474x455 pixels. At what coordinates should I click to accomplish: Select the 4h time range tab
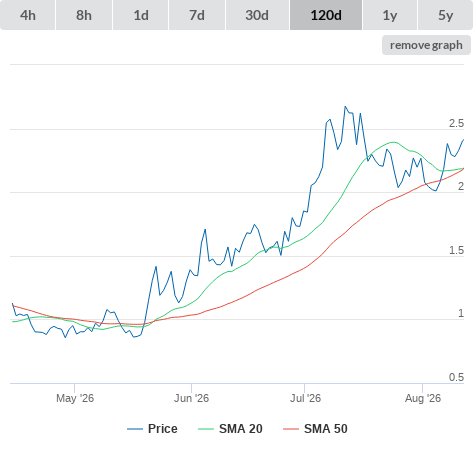[28, 15]
